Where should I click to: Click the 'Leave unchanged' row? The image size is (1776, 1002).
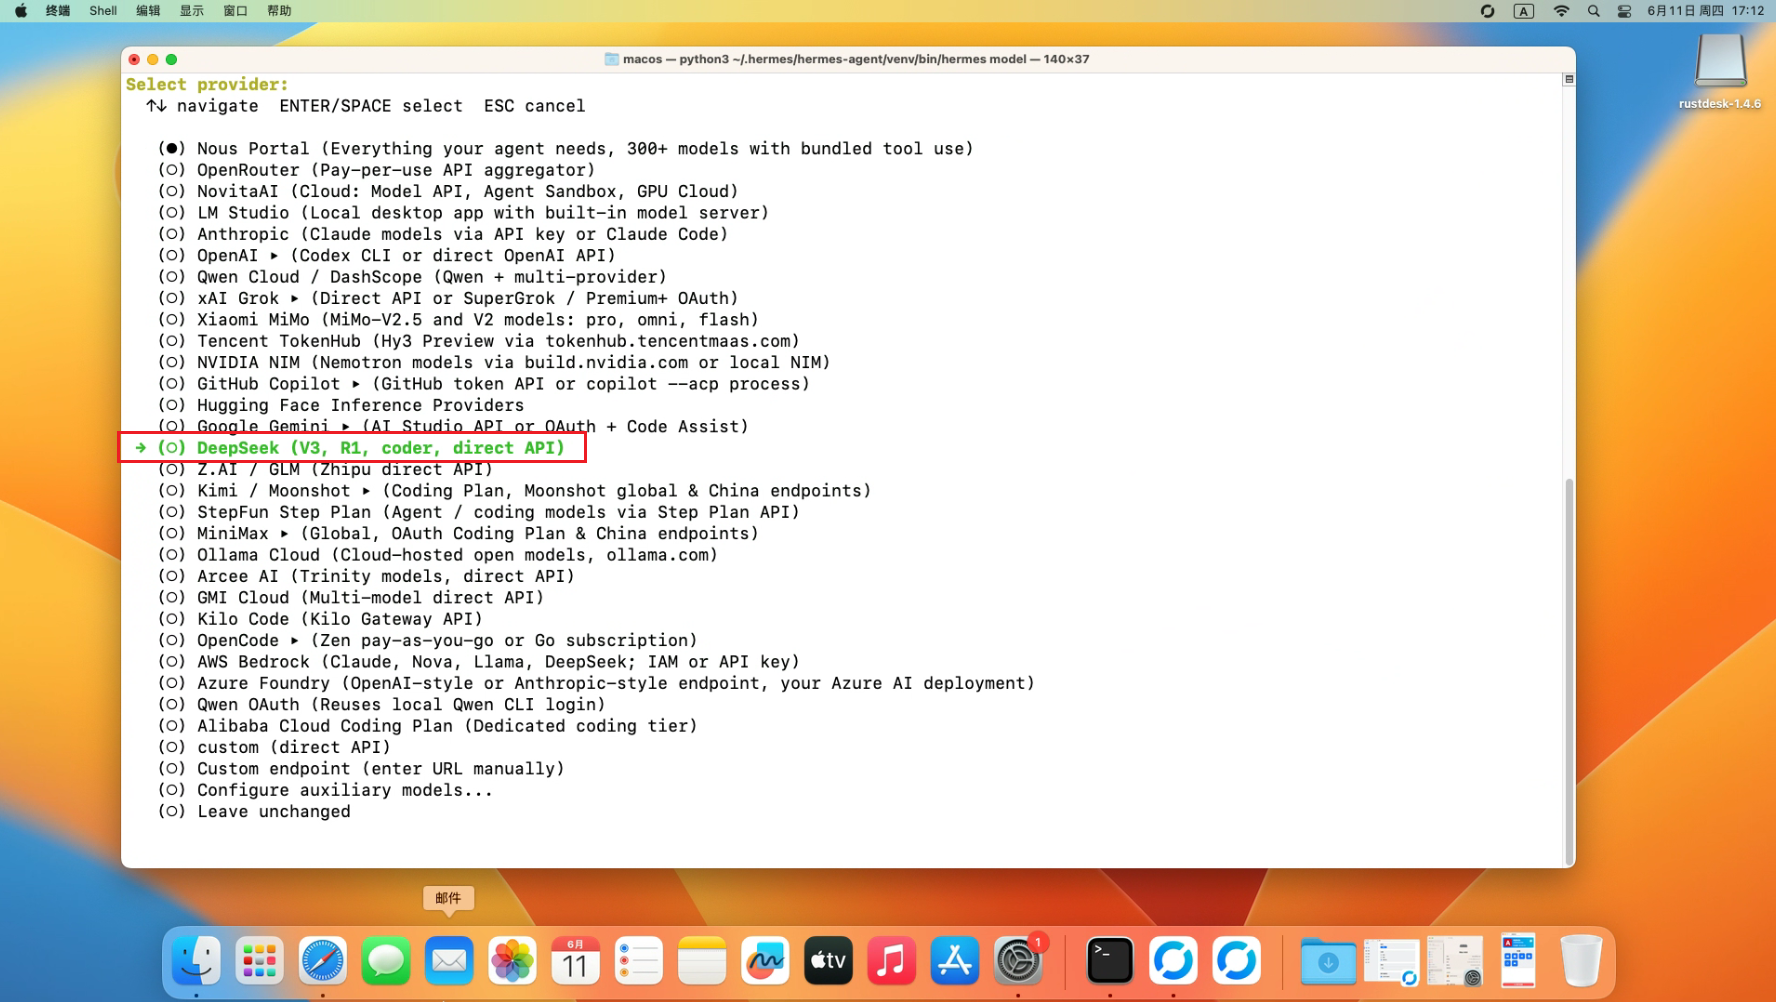pos(254,812)
